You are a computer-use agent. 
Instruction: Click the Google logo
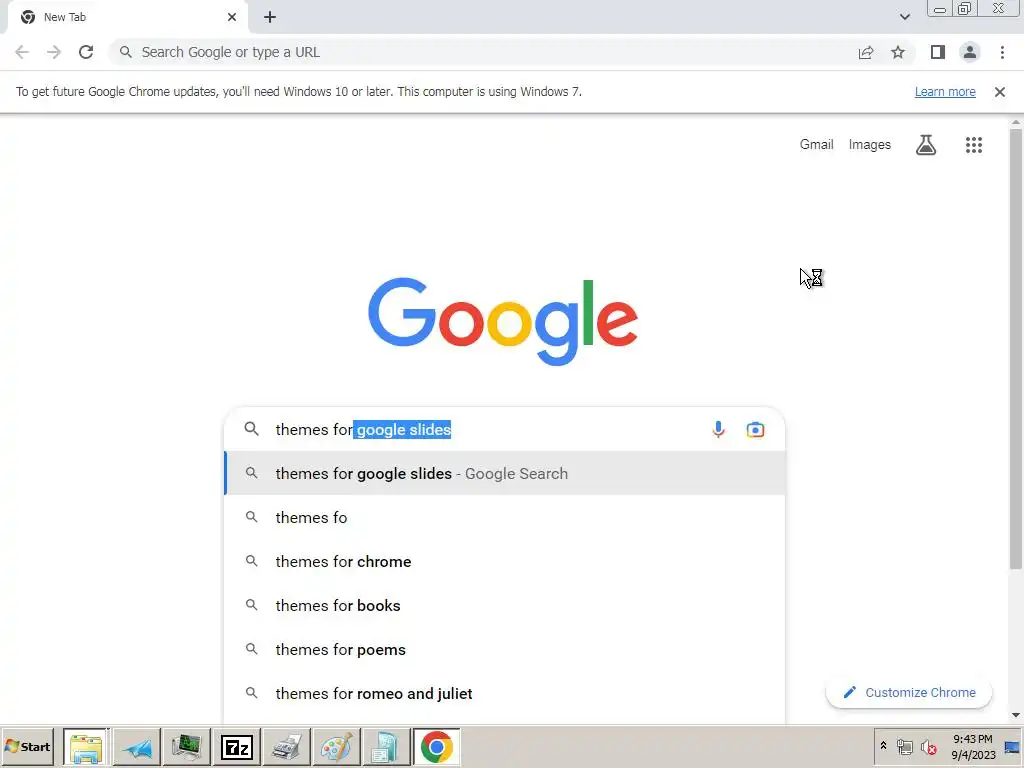(503, 321)
